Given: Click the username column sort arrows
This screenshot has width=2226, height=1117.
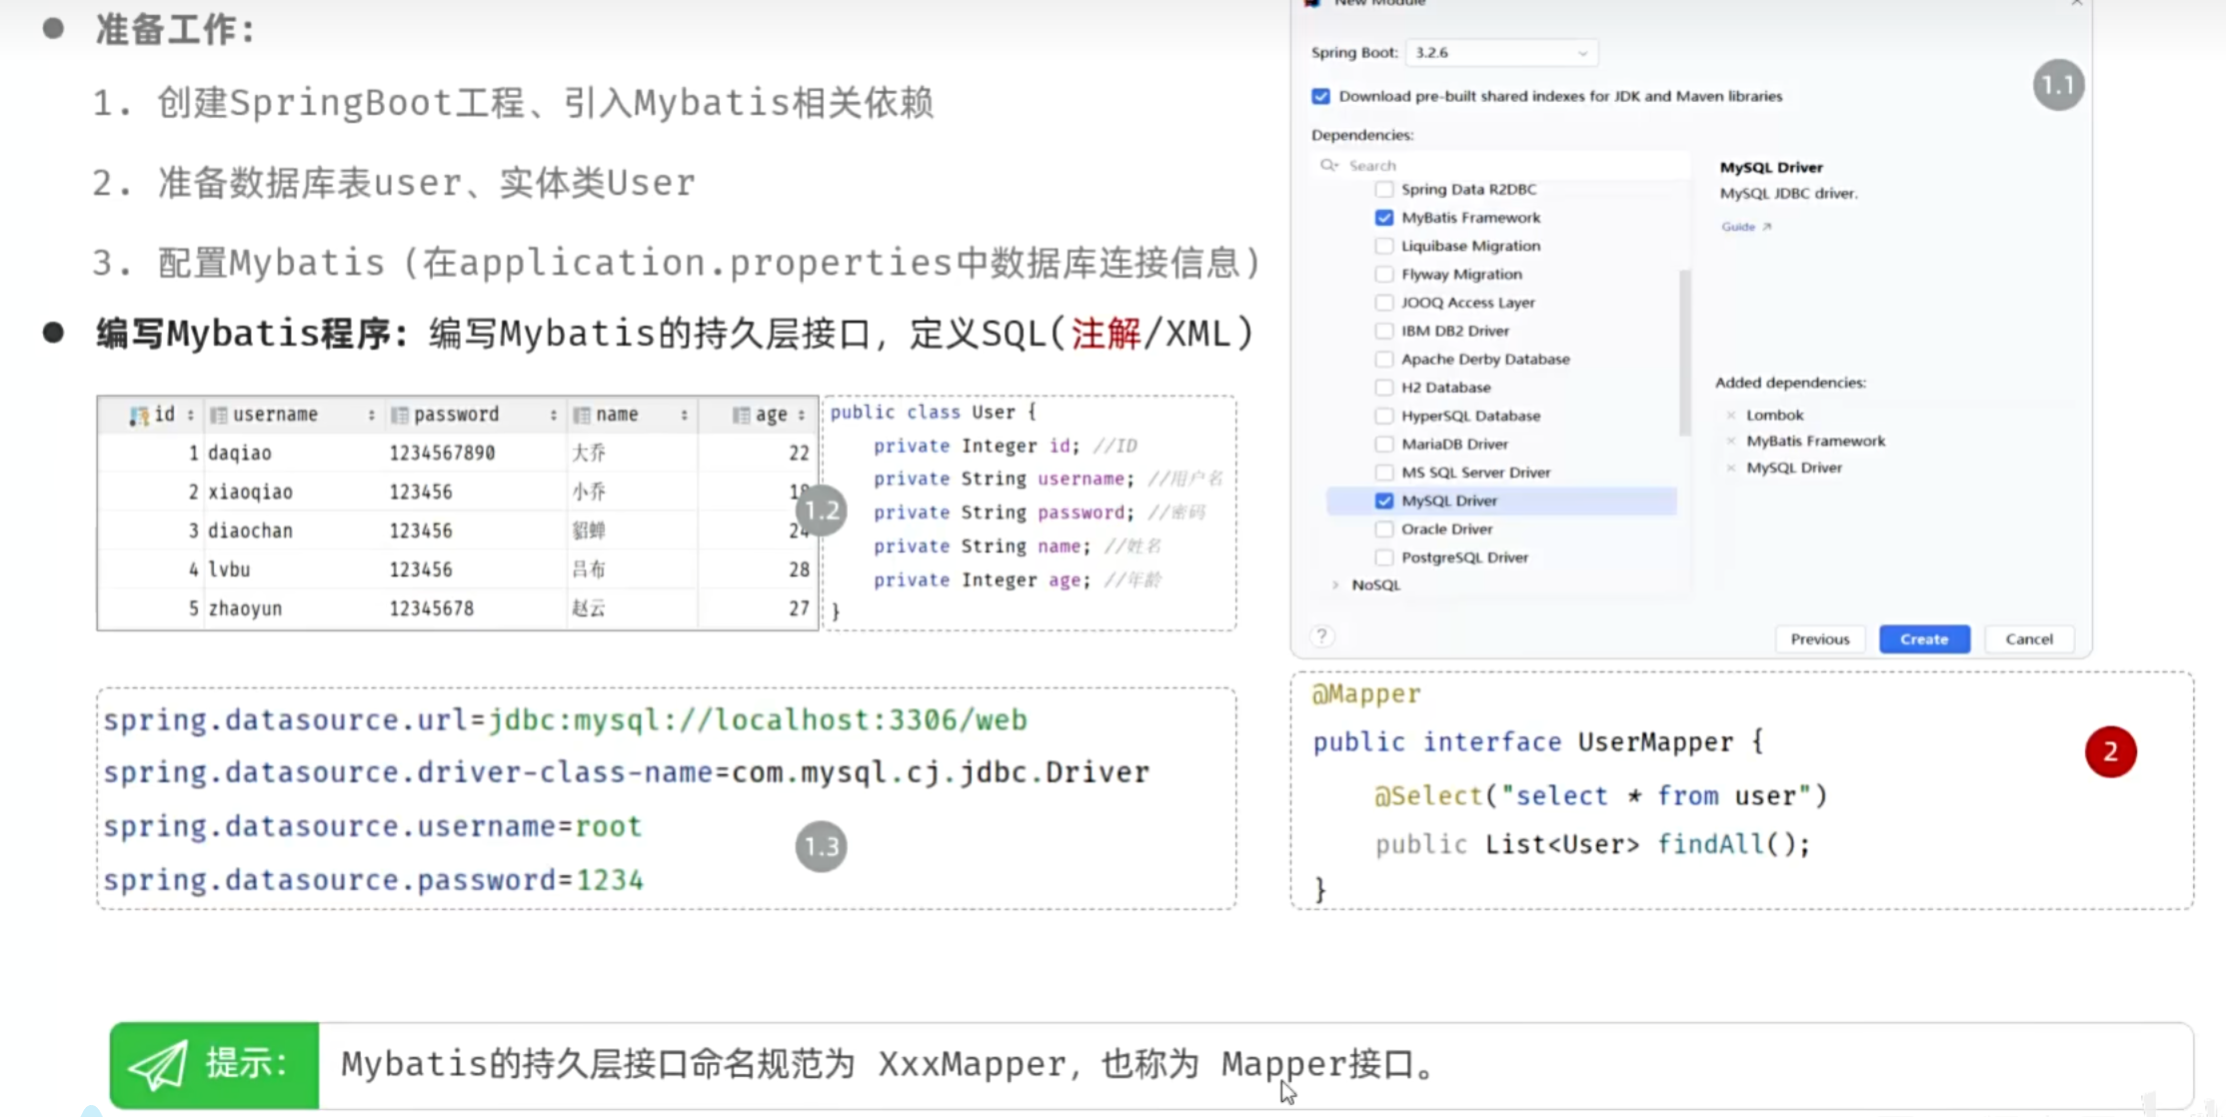Looking at the screenshot, I should coord(371,415).
